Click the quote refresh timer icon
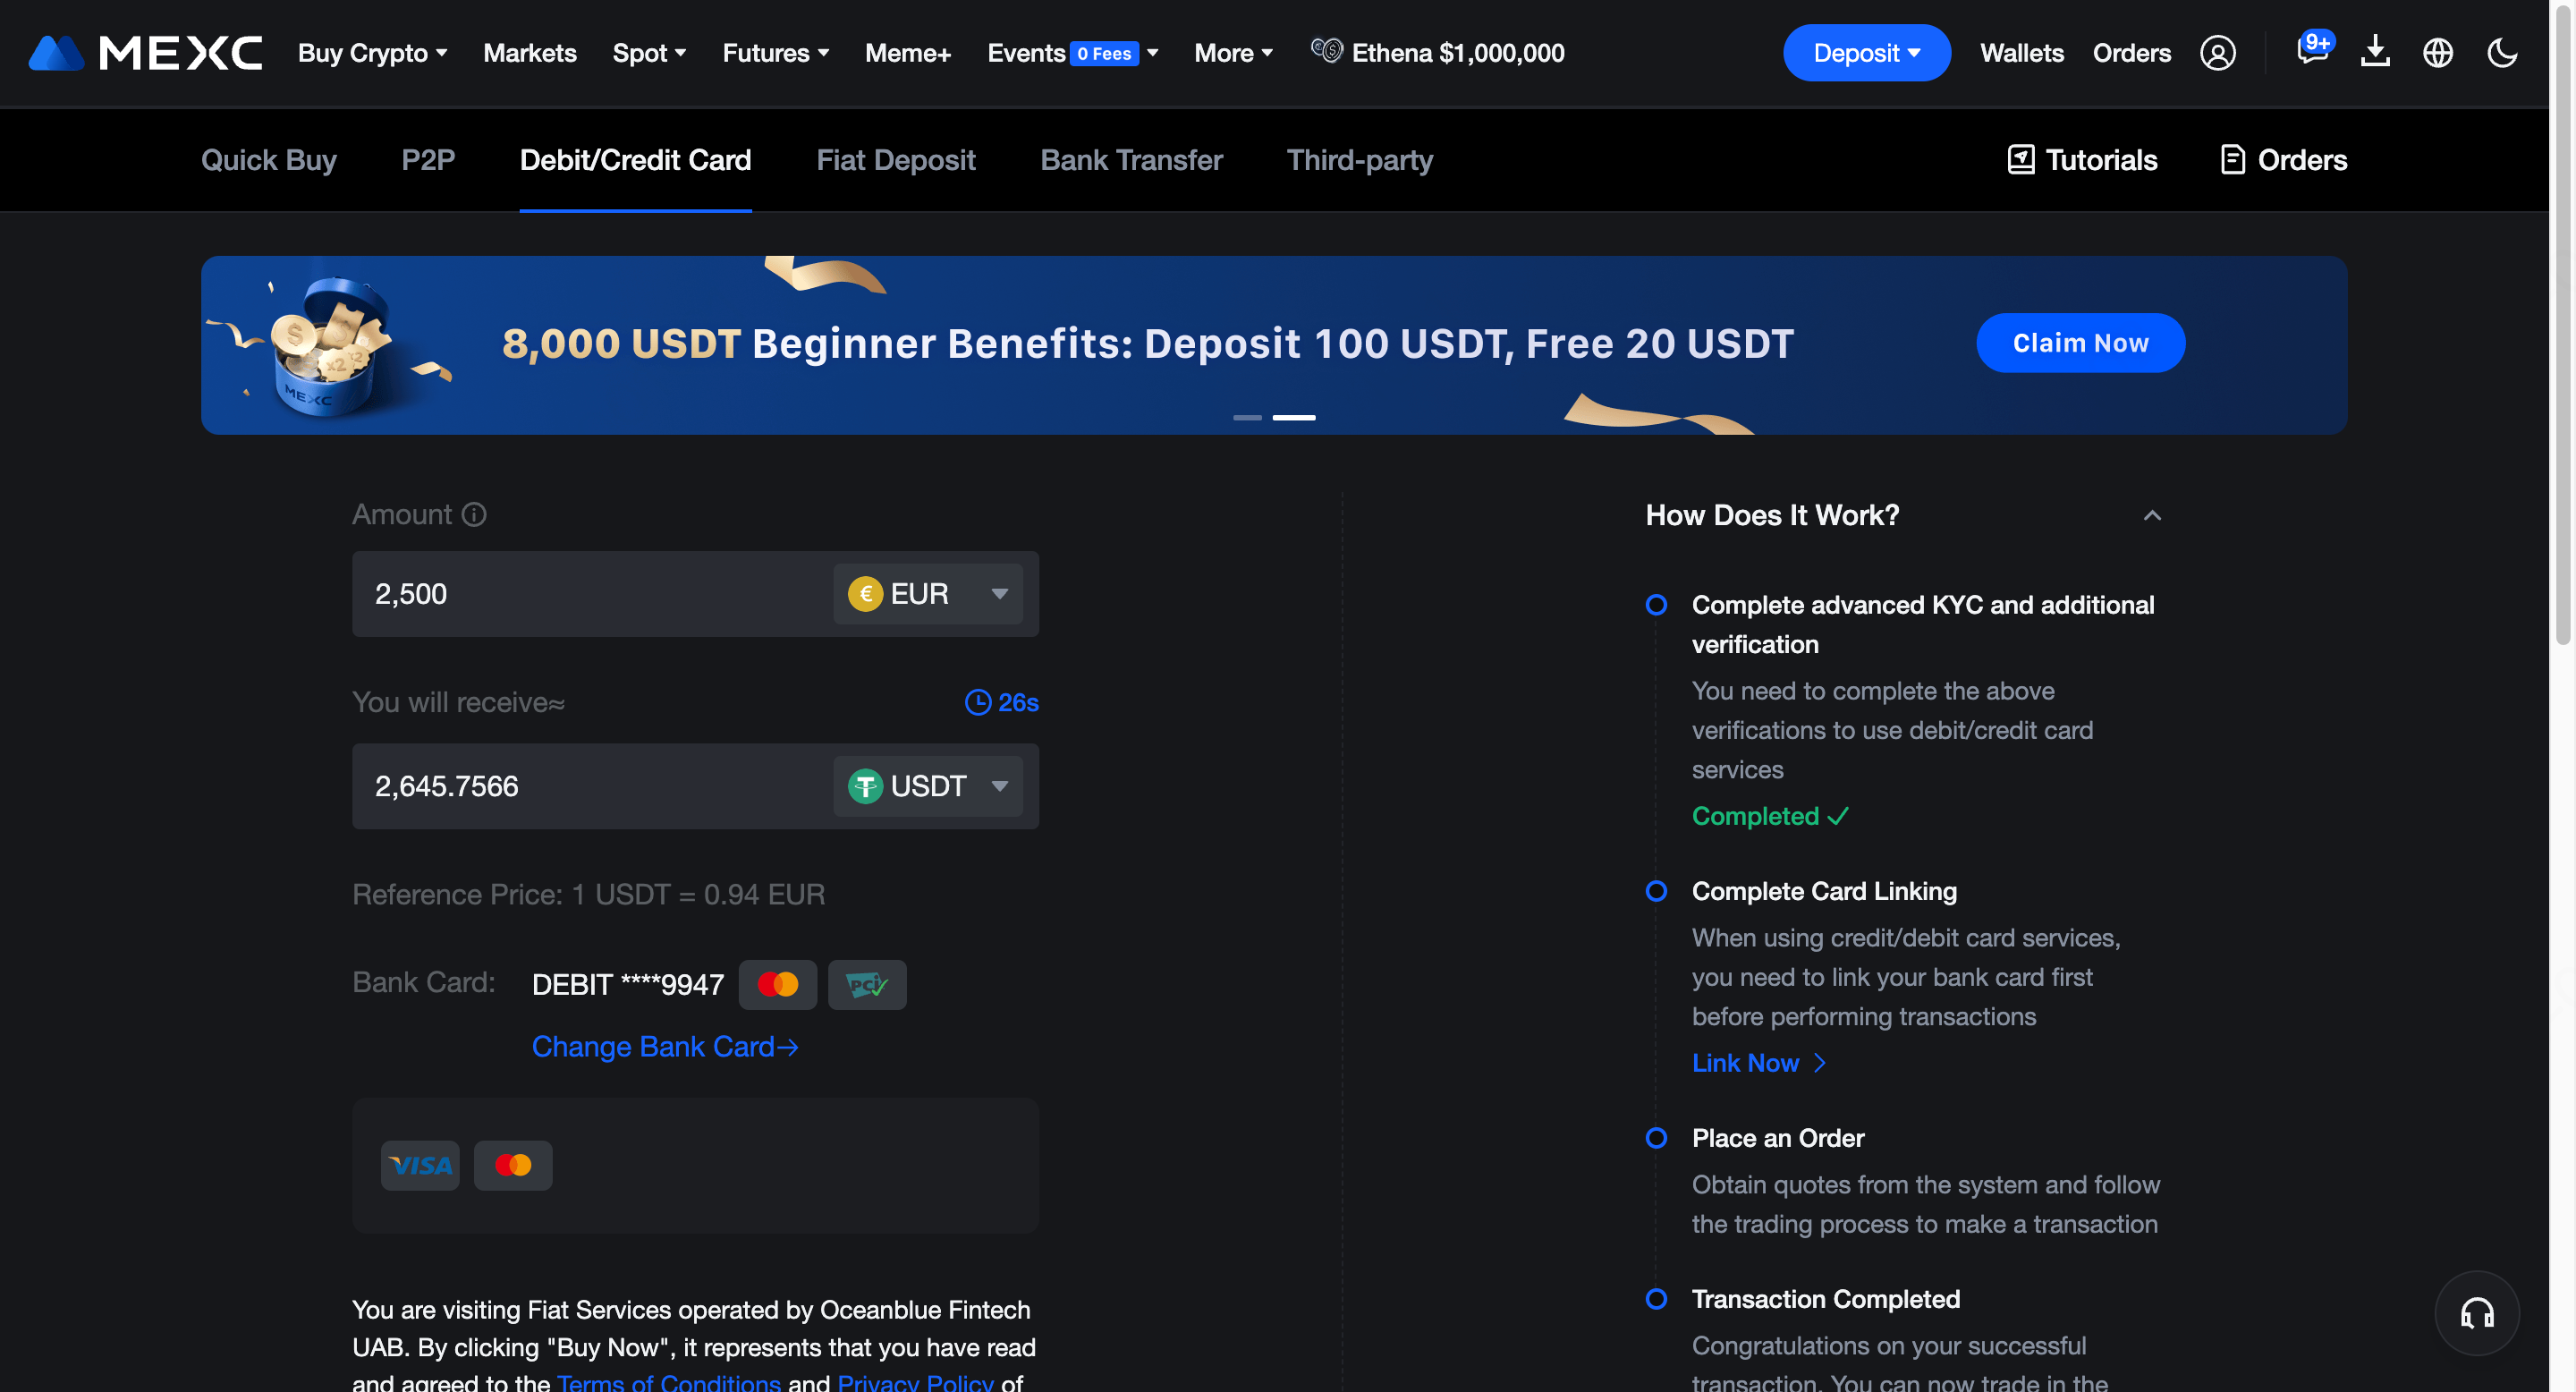The image size is (2576, 1392). (x=977, y=703)
